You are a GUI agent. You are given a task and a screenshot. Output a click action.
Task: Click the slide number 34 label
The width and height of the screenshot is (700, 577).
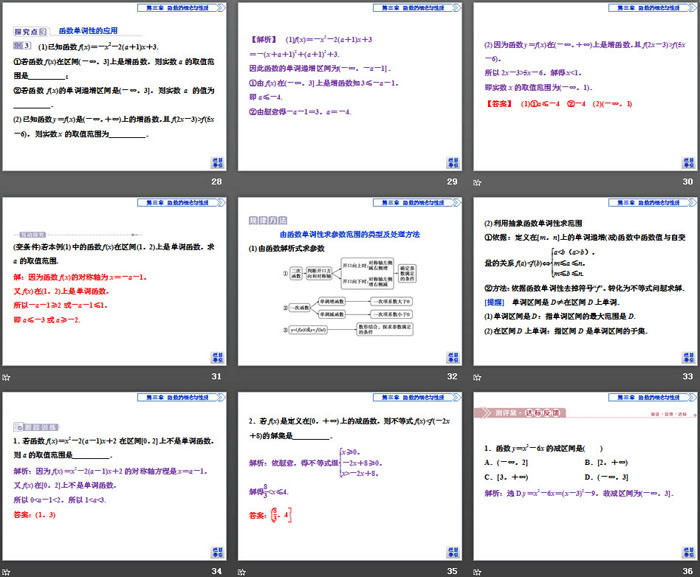coord(216,570)
